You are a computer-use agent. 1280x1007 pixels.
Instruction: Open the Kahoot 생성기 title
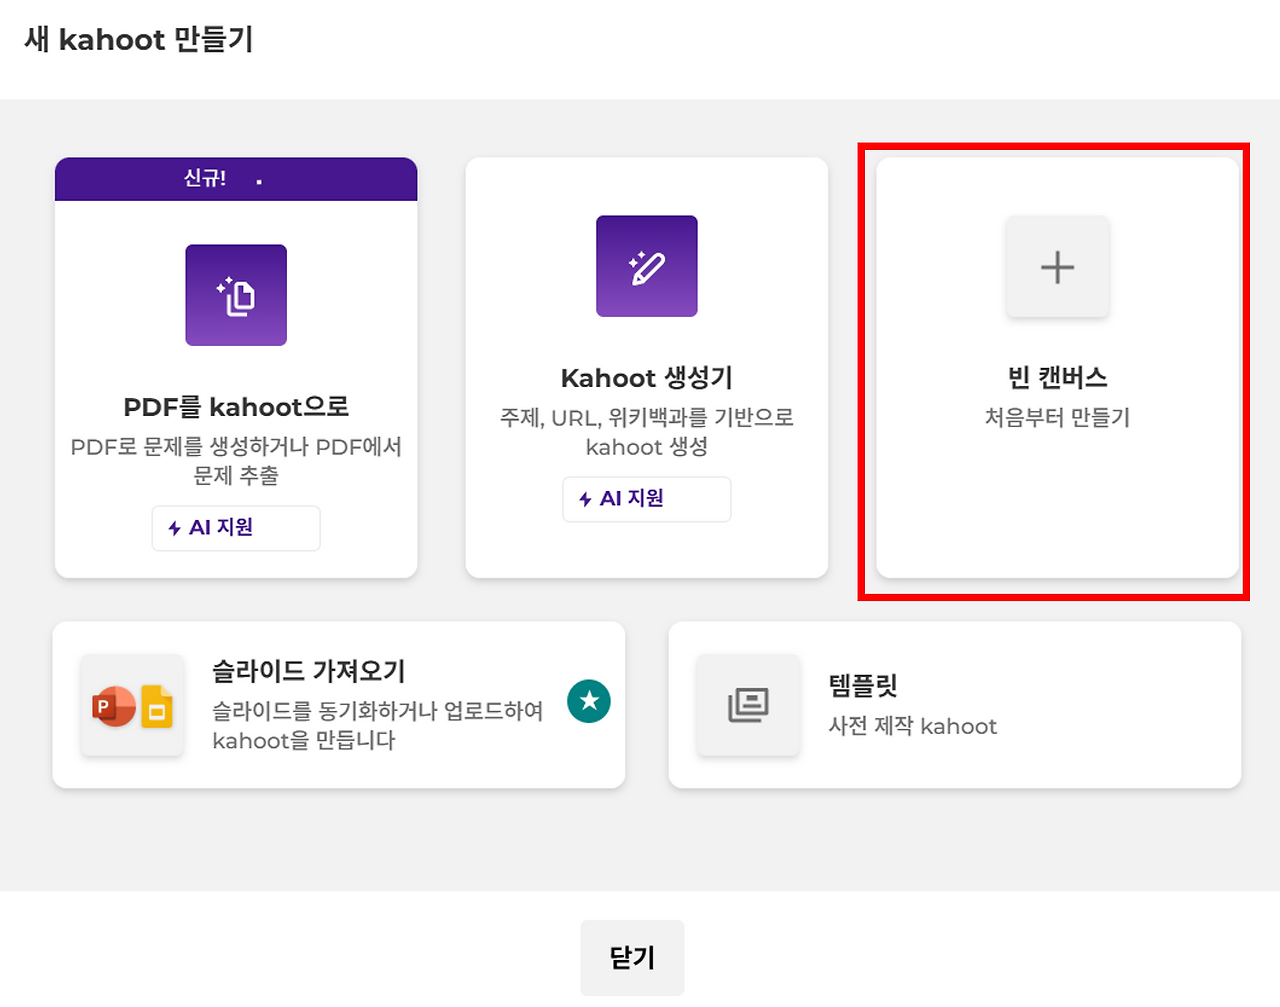tap(647, 378)
